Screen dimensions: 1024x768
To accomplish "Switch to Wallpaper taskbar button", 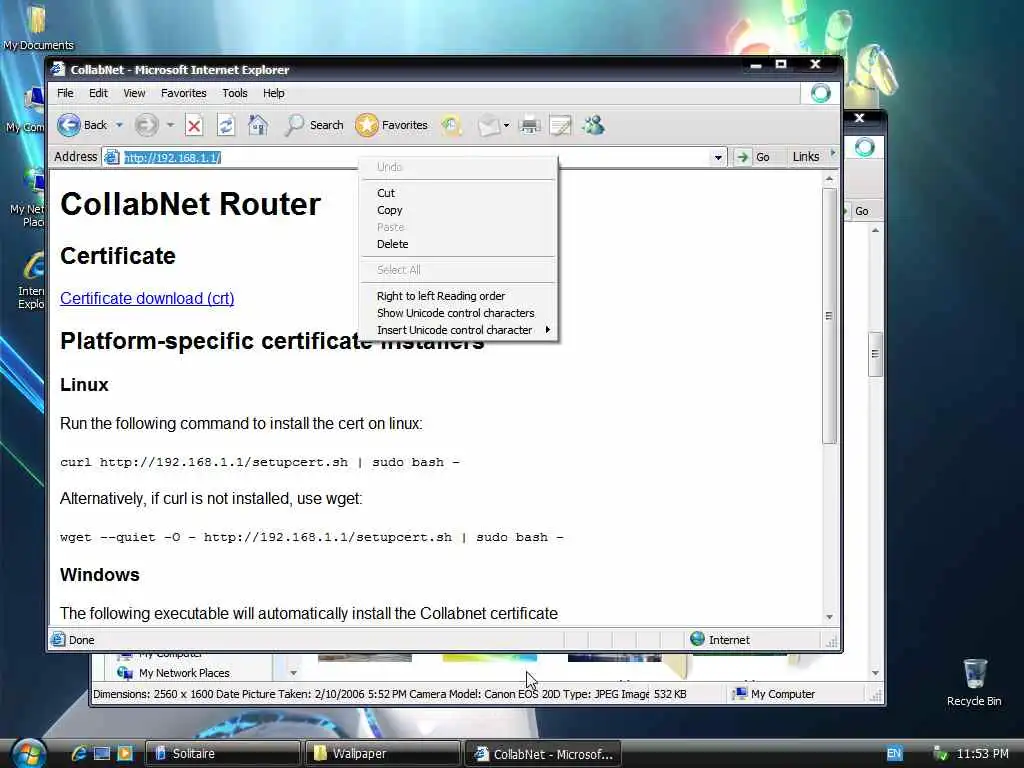I will (x=383, y=754).
